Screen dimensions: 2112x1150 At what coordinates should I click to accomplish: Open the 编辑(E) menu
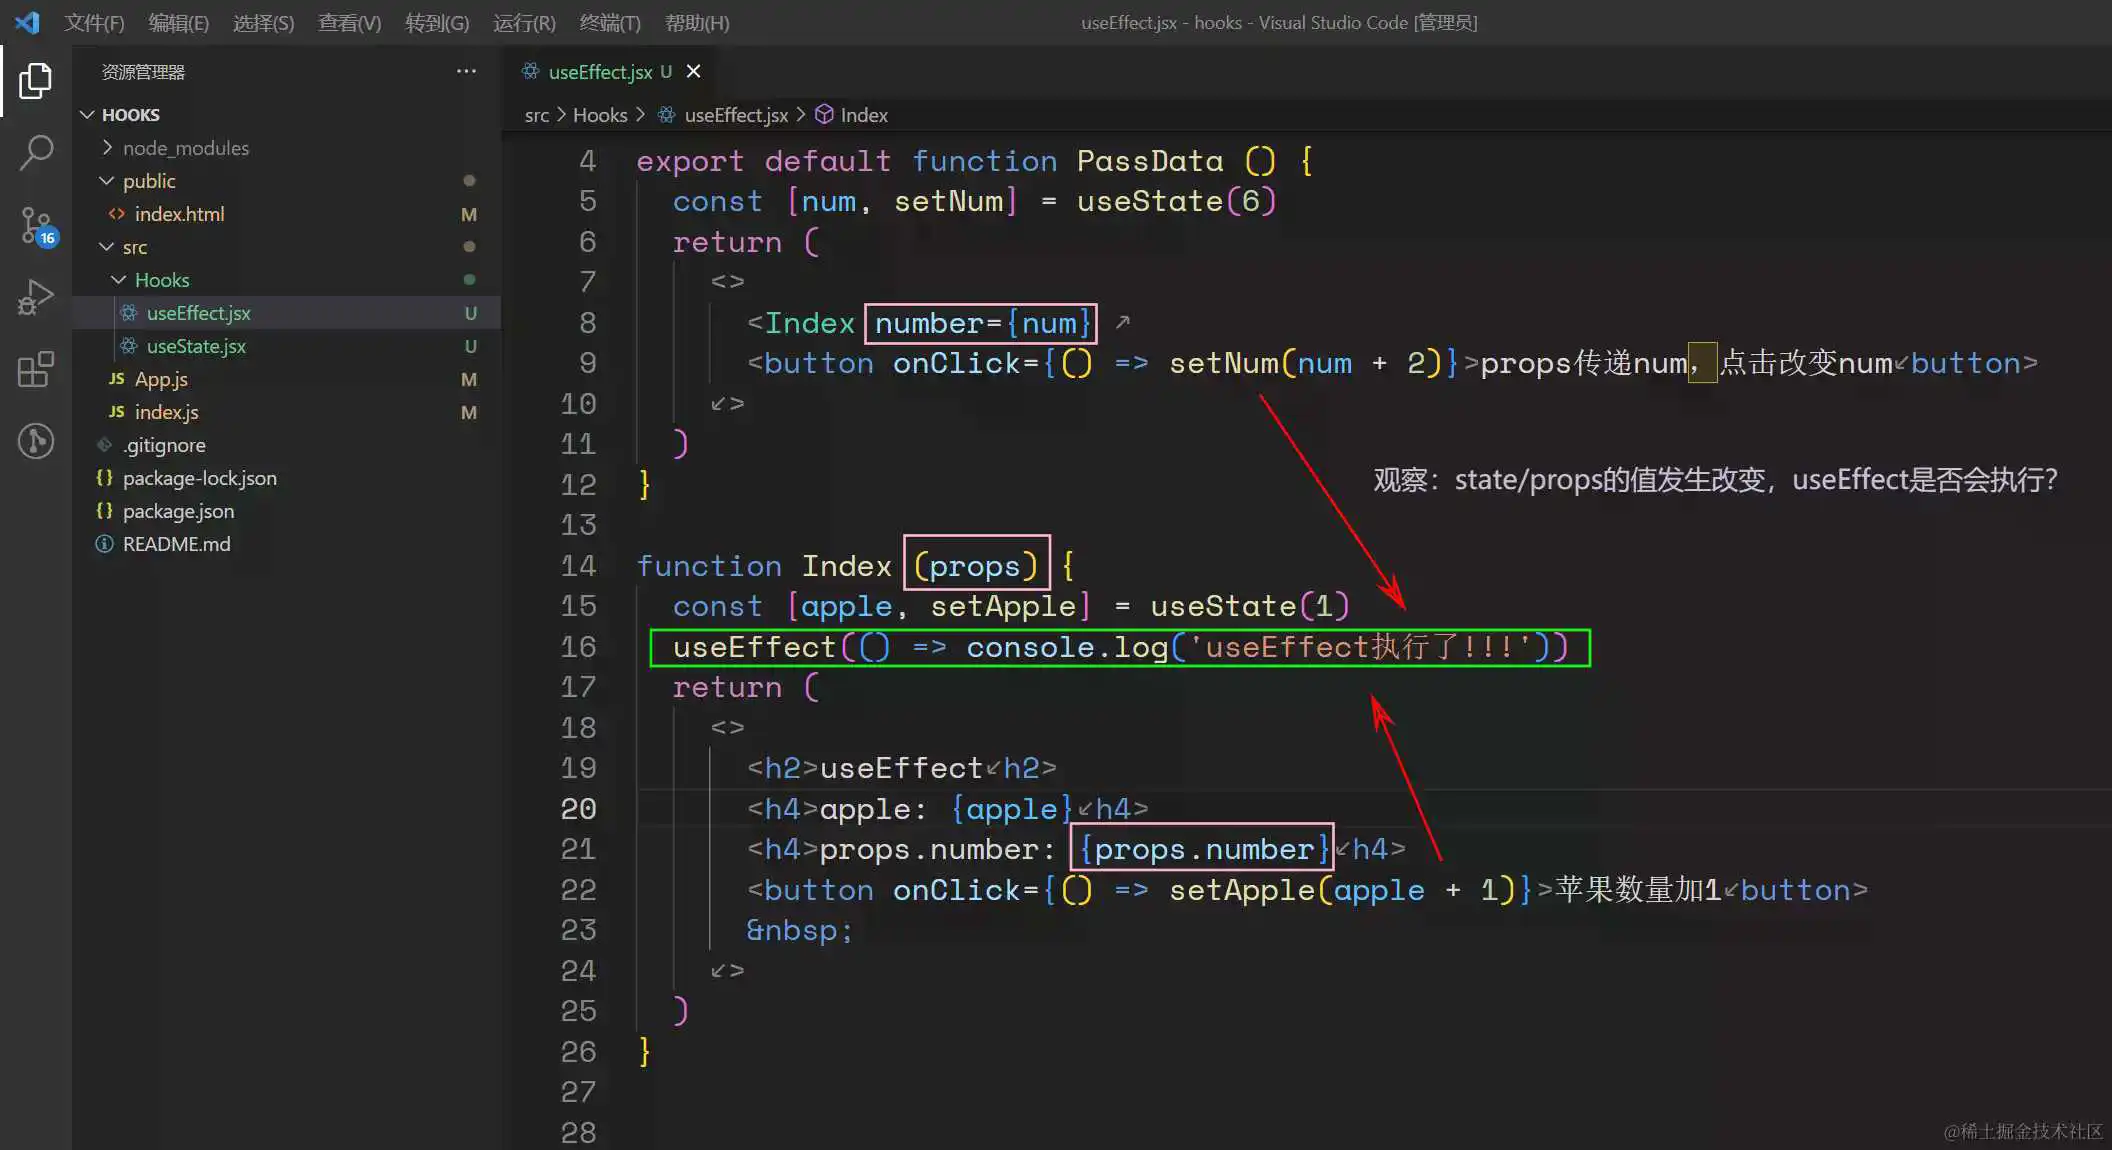point(179,22)
